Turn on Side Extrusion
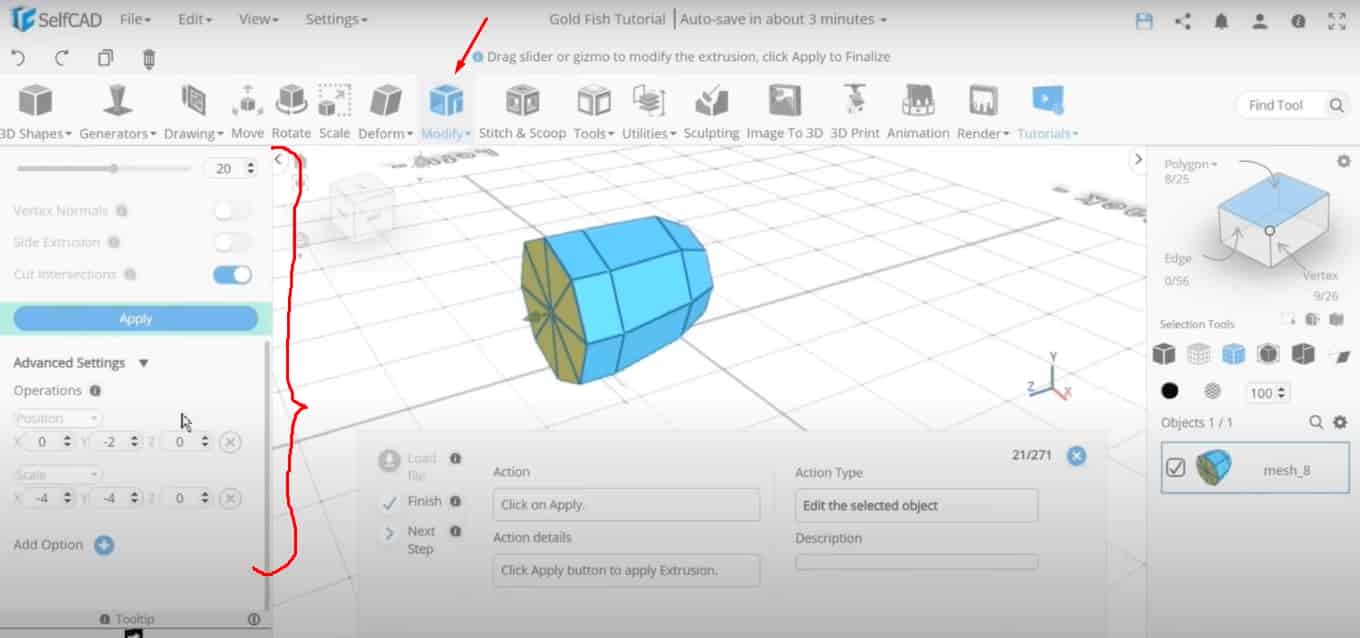The height and width of the screenshot is (638, 1360). 231,242
